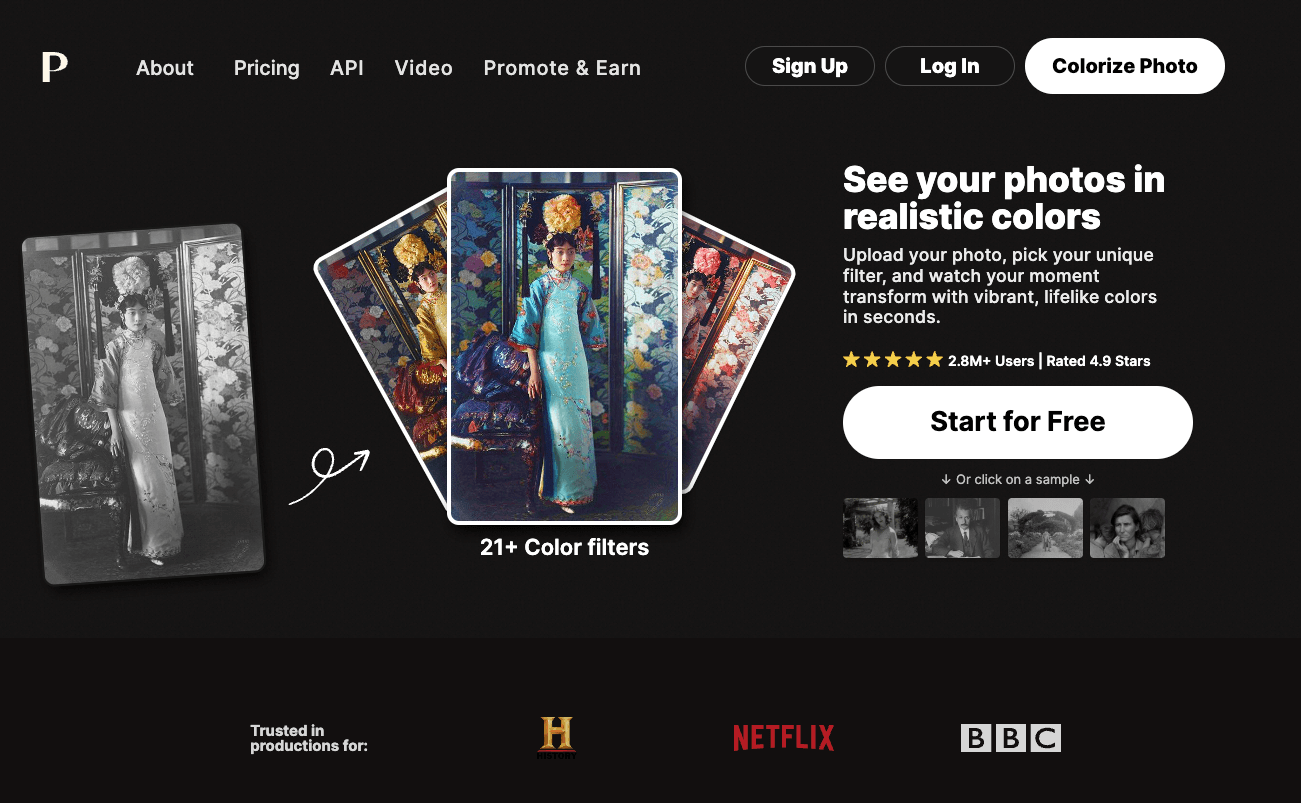This screenshot has width=1301, height=803.
Task: Open the About menu item
Action: (165, 68)
